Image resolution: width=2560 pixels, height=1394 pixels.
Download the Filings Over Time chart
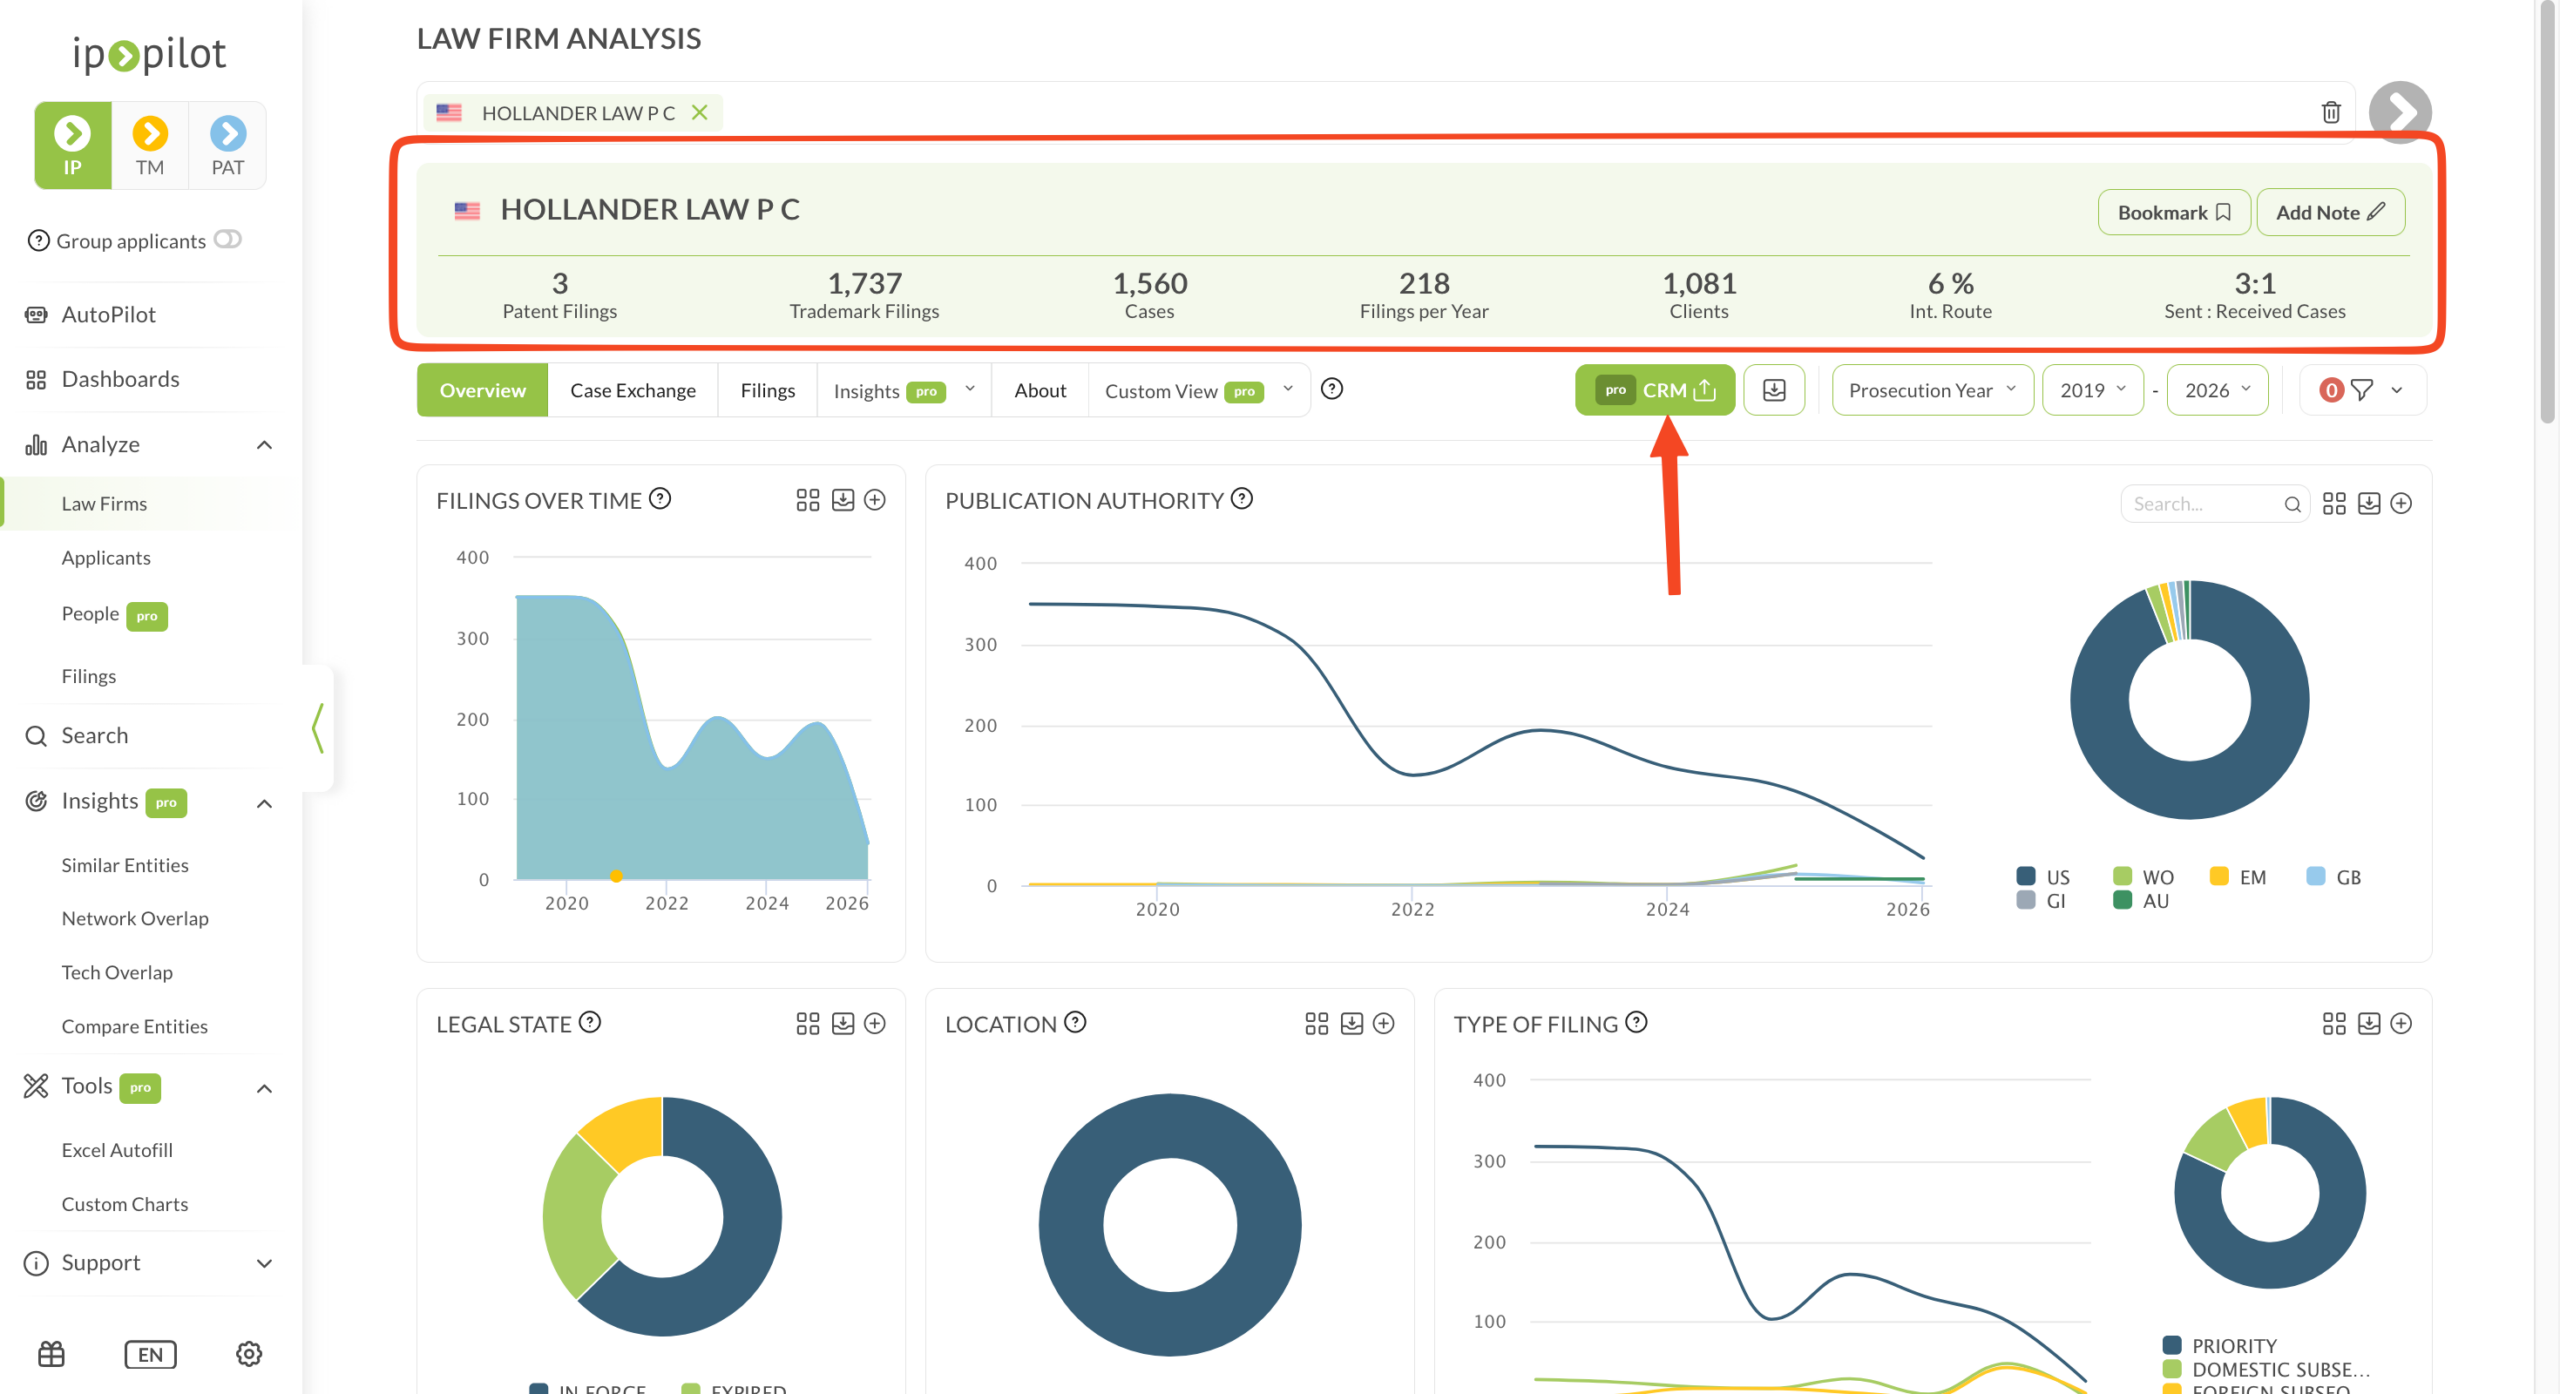click(x=843, y=500)
